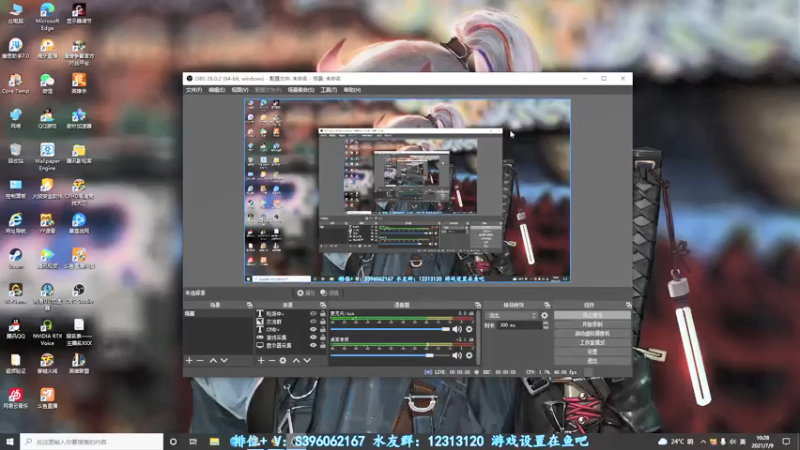
Task: Open the Tools (T) menu in OBS
Action: 329,90
